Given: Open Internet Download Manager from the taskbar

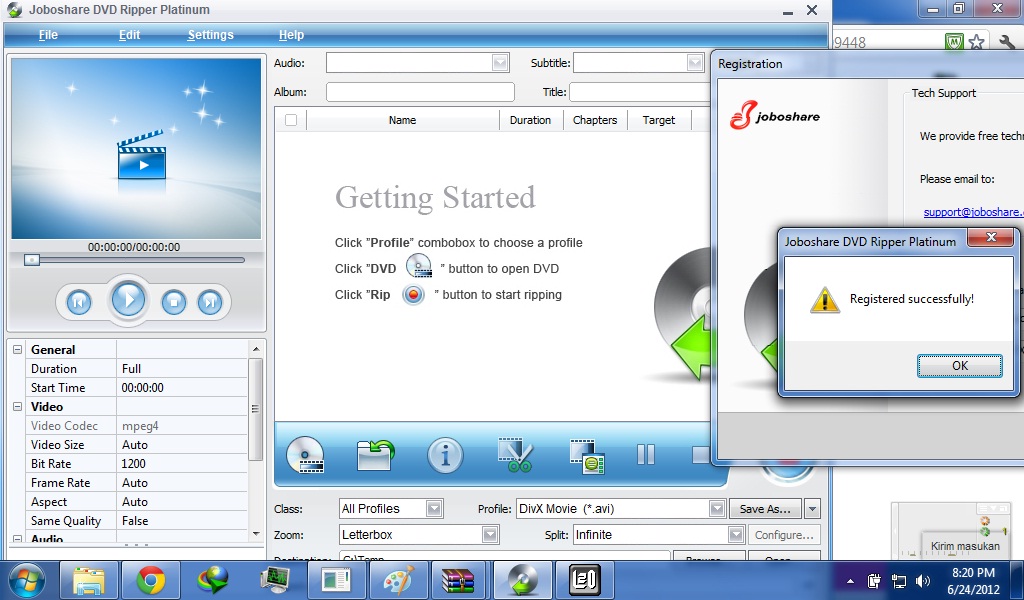Looking at the screenshot, I should pos(212,580).
